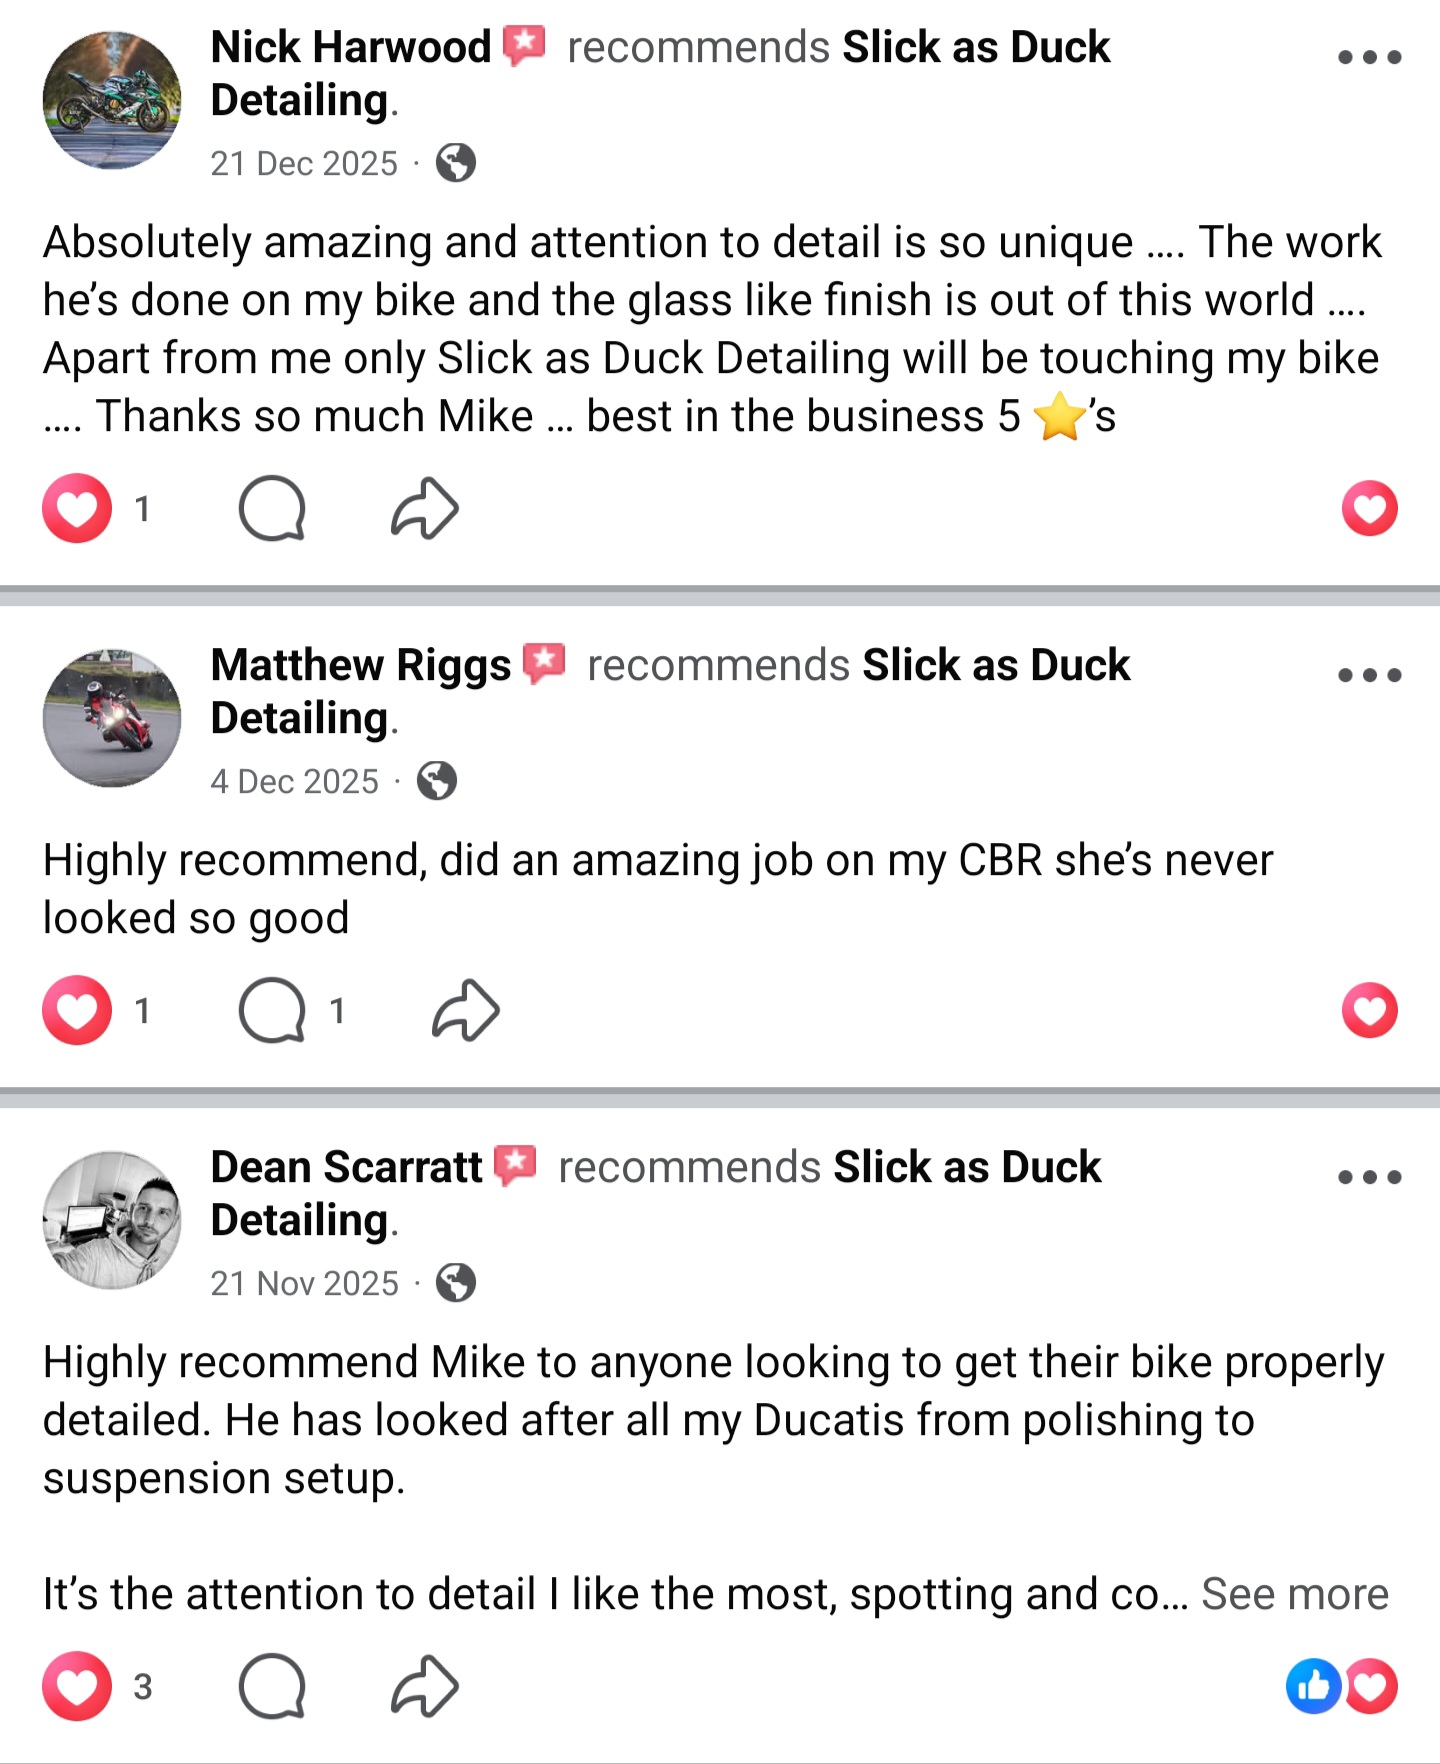This screenshot has width=1440, height=1764.
Task: Share Nick Harwood's review post
Action: click(x=425, y=509)
